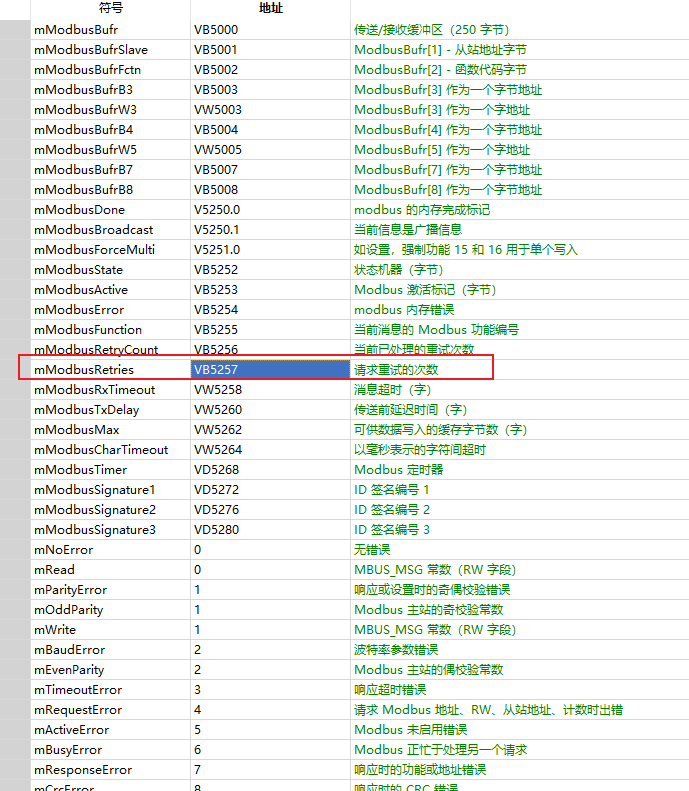Click comment modbus 的内存完成标记

[422, 210]
